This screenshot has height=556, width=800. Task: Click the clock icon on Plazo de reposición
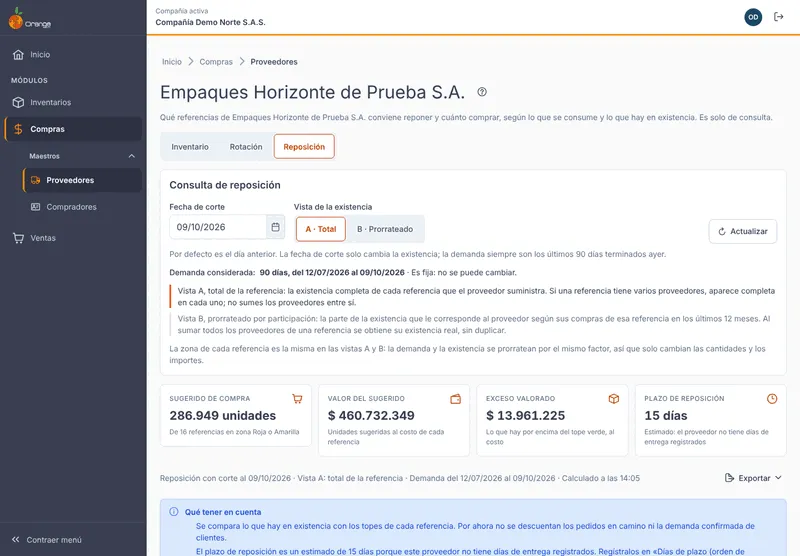tap(772, 399)
